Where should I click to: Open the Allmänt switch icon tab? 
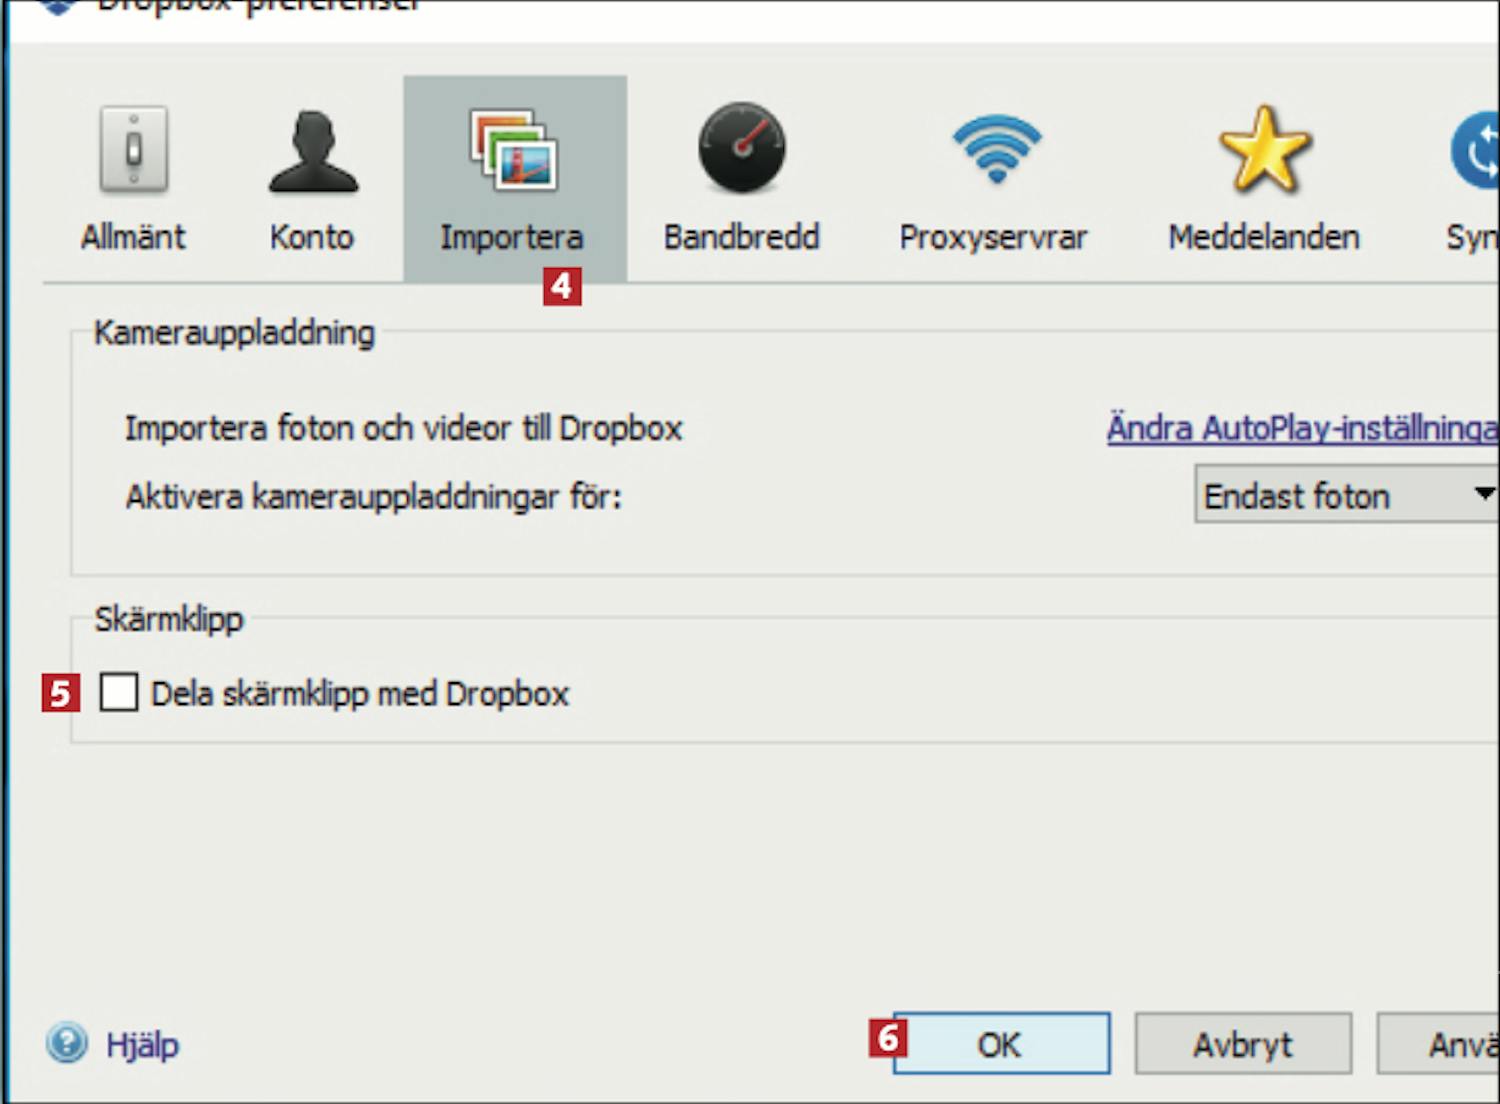tap(133, 150)
